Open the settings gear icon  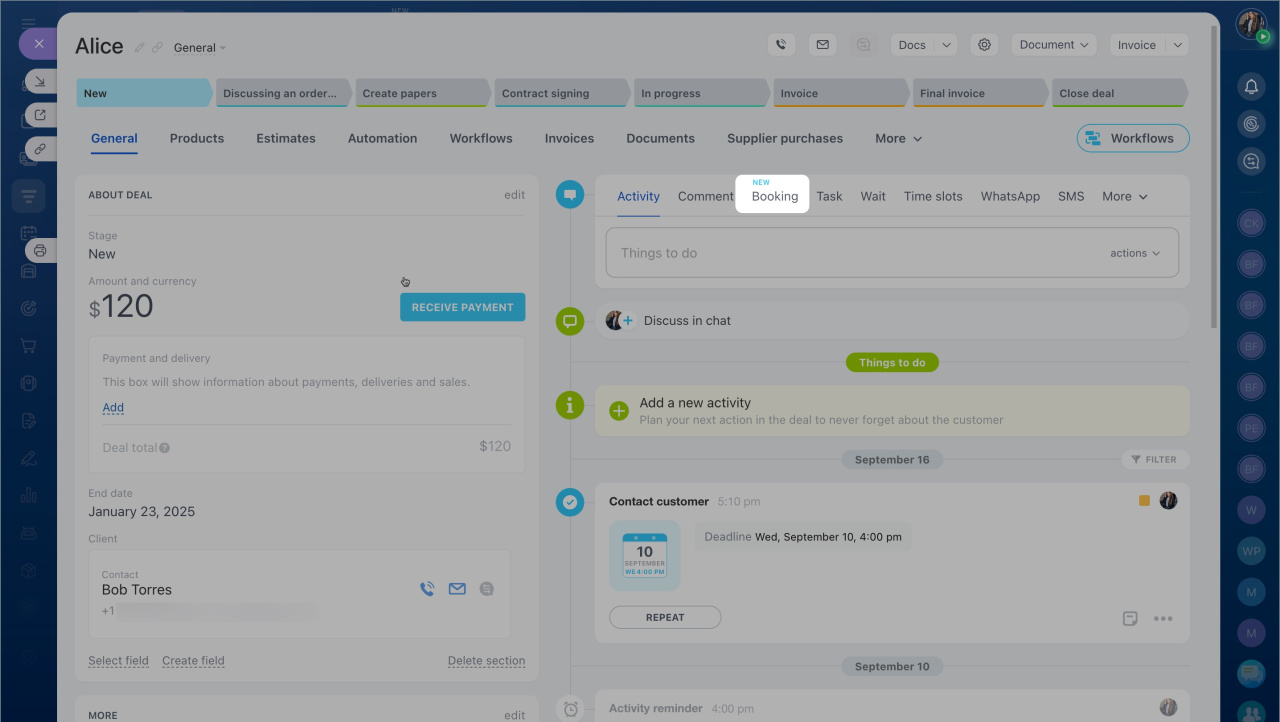tap(985, 45)
